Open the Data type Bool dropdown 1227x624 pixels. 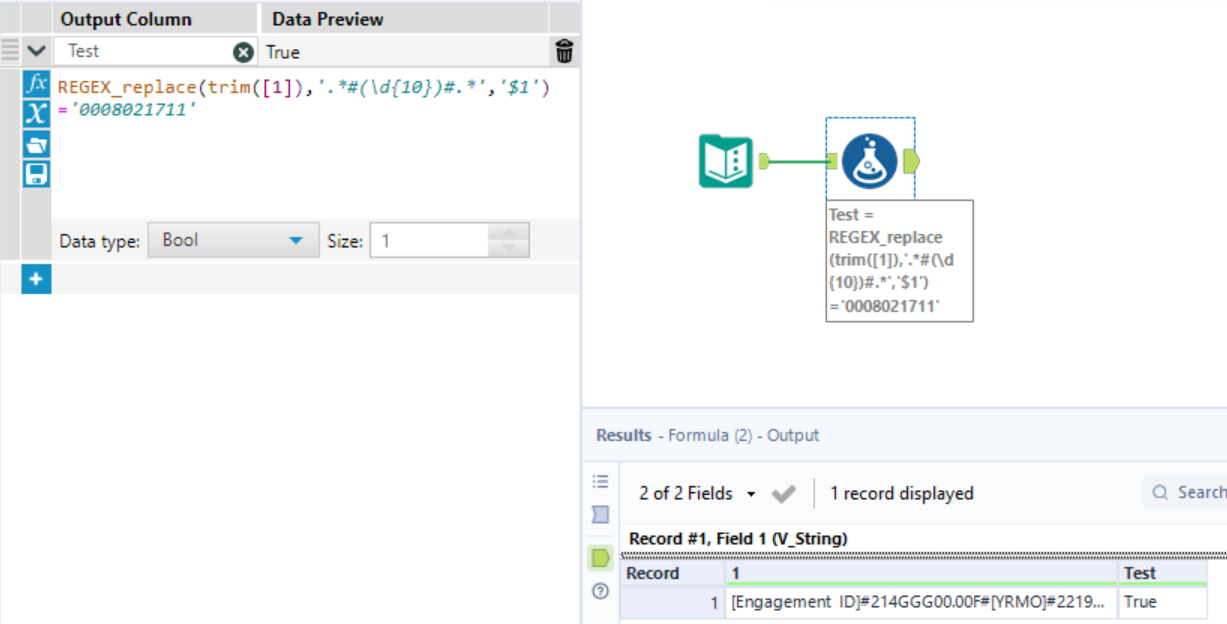(233, 241)
